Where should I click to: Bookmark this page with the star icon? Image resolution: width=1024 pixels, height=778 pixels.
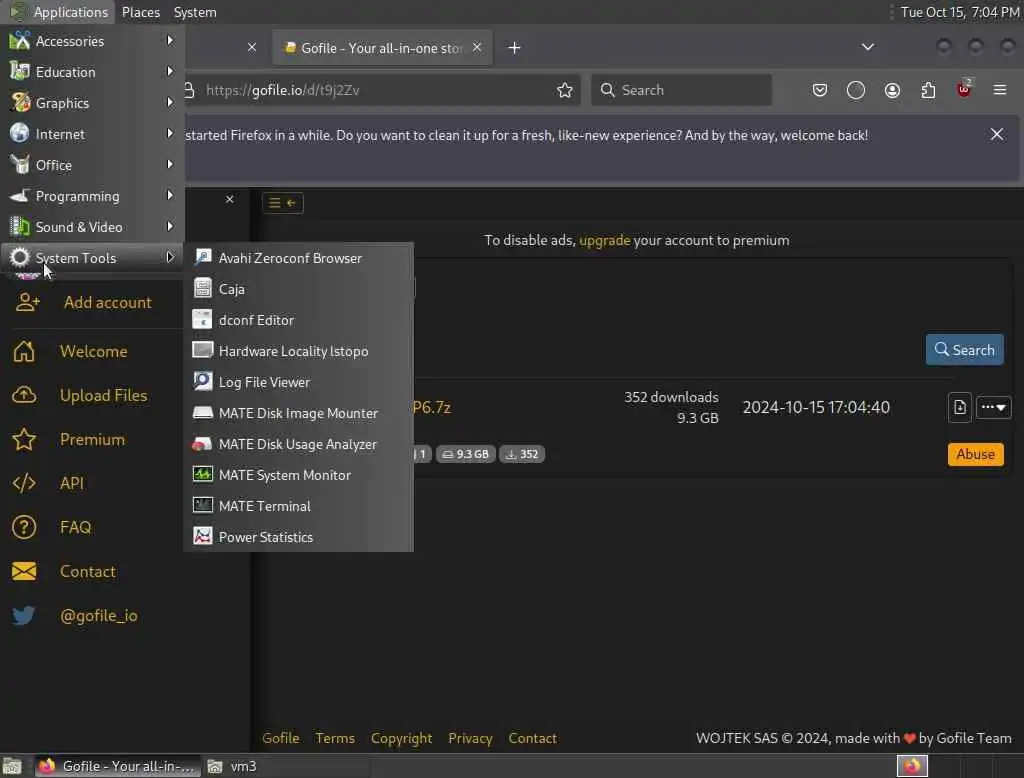click(565, 90)
